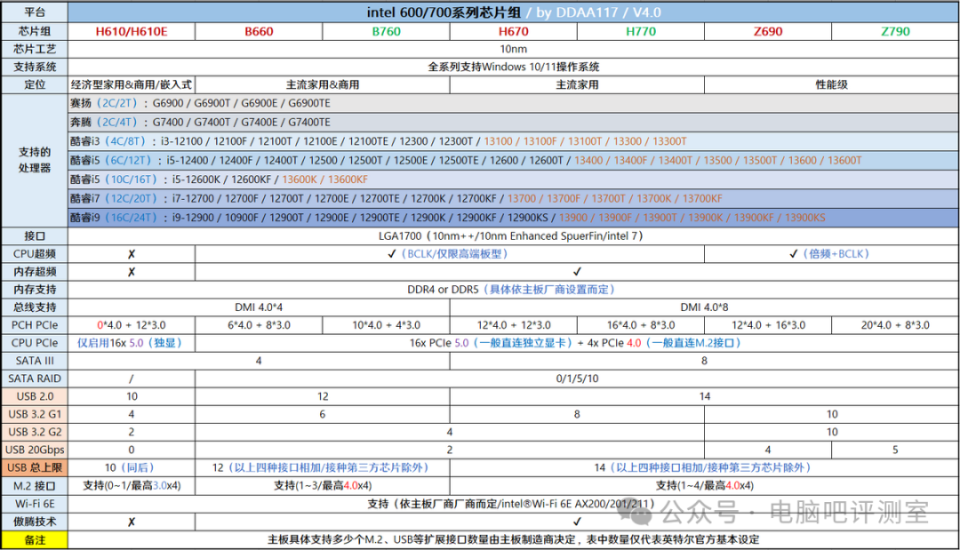Select the ✗ mark in 内存超频 row
Viewport: 960px width, 550px height.
tap(131, 272)
